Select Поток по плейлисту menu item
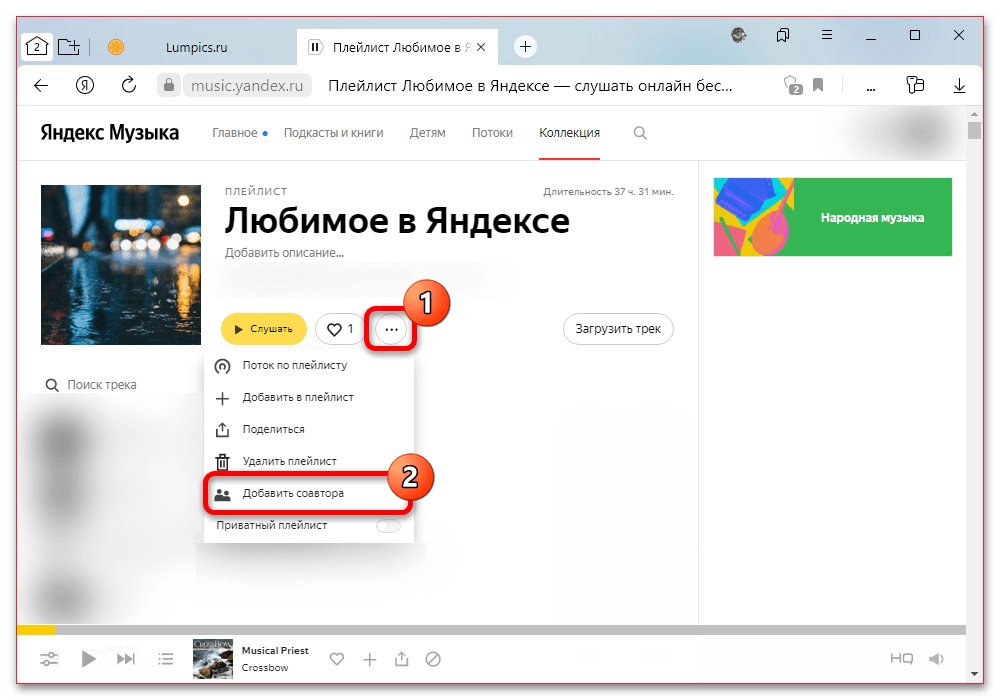This screenshot has height=700, width=1000. (x=309, y=365)
